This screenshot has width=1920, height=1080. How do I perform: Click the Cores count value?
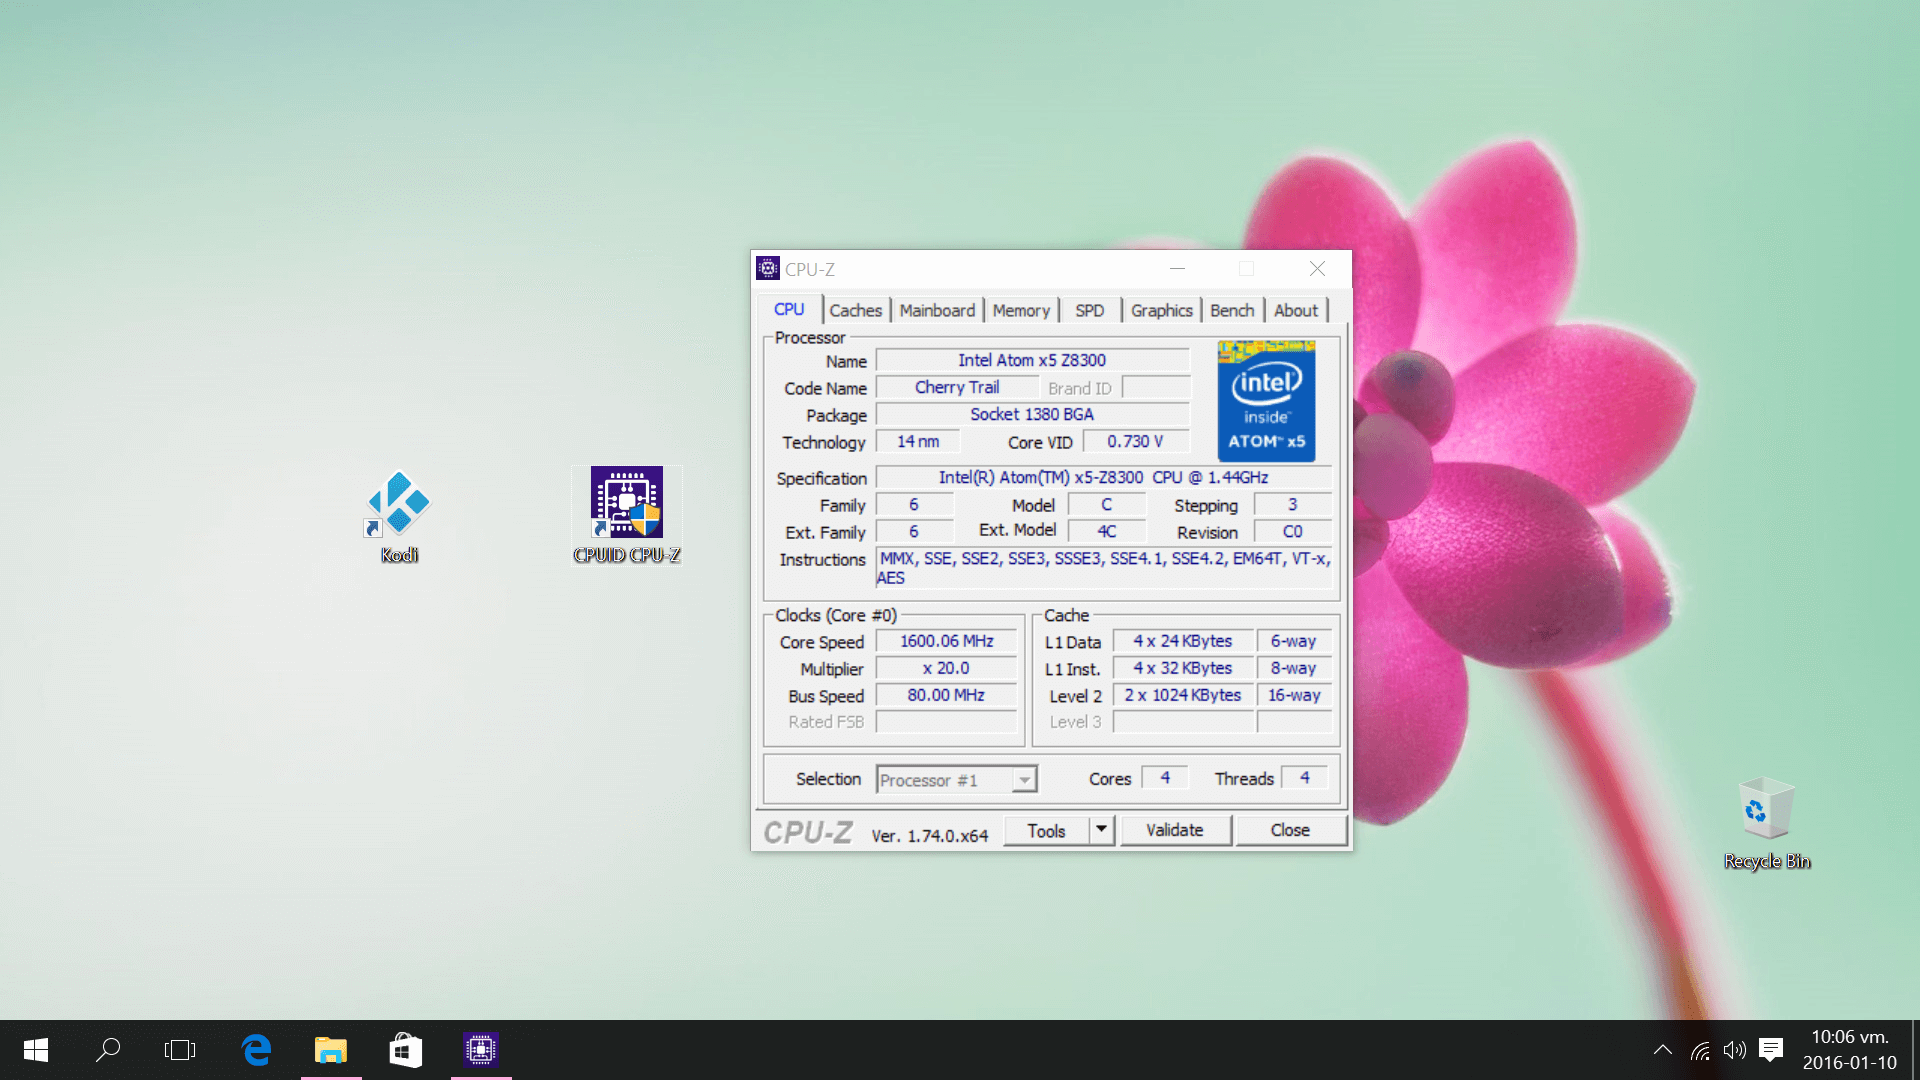point(1165,777)
